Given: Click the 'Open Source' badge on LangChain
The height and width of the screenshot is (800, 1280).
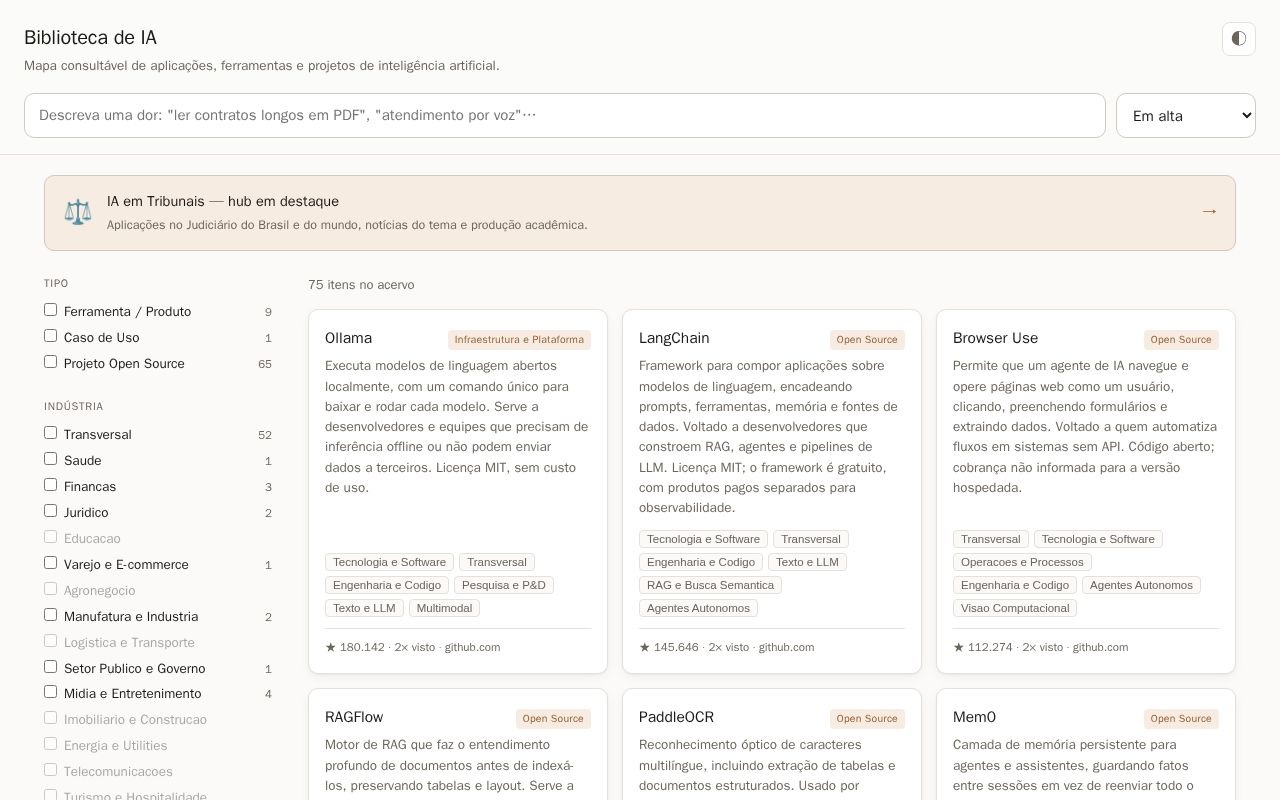Looking at the screenshot, I should [x=867, y=340].
